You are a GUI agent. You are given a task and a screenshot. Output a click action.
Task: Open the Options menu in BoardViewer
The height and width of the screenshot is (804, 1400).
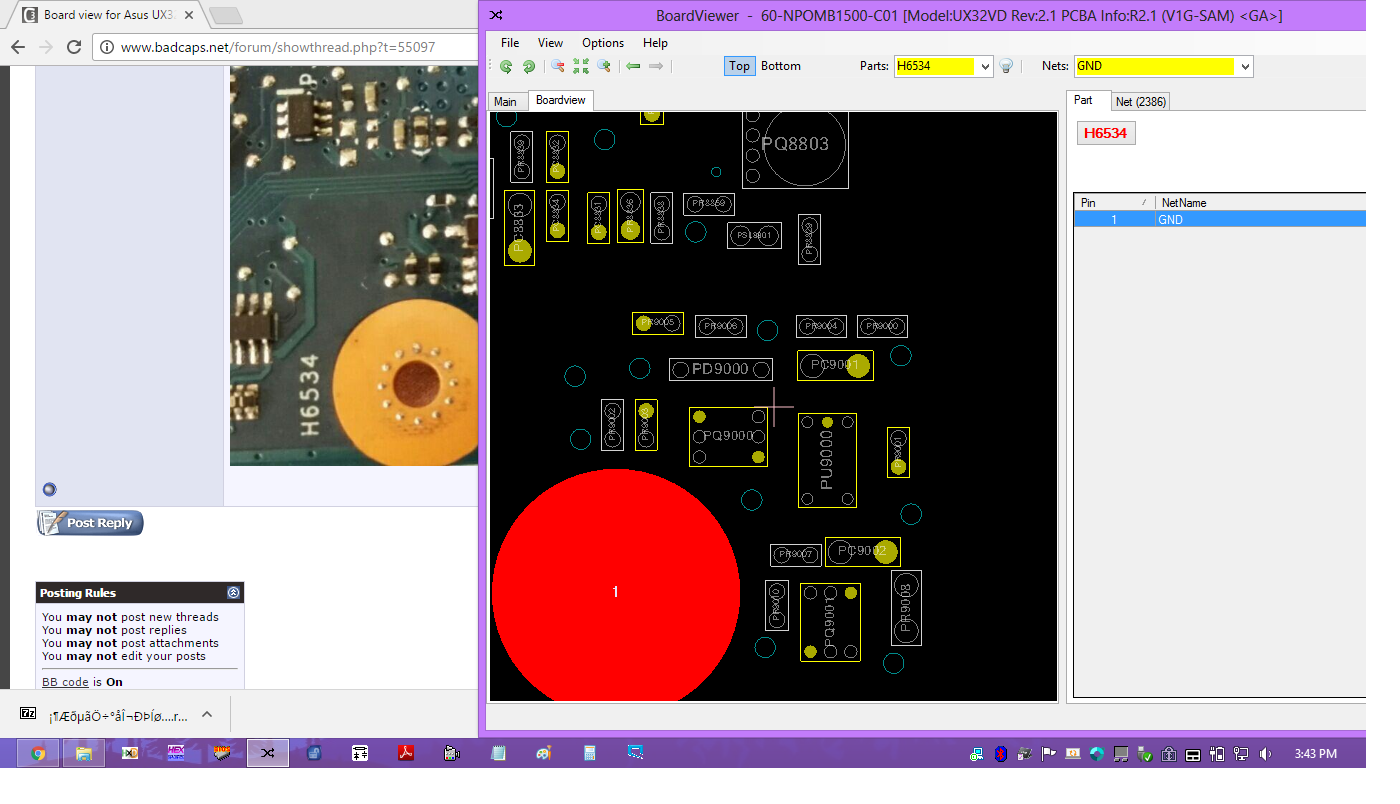(603, 43)
